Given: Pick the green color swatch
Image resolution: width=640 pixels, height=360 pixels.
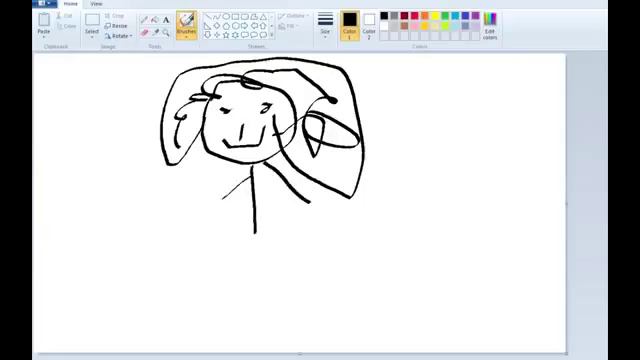Looking at the screenshot, I should 445,16.
